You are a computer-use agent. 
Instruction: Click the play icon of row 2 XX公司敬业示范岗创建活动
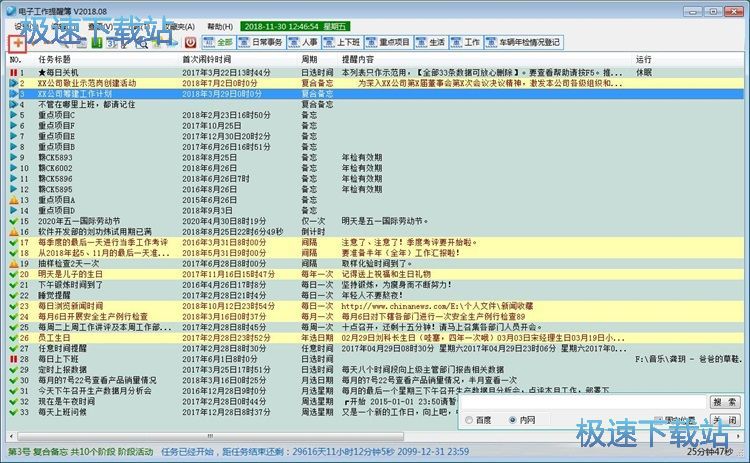13,83
